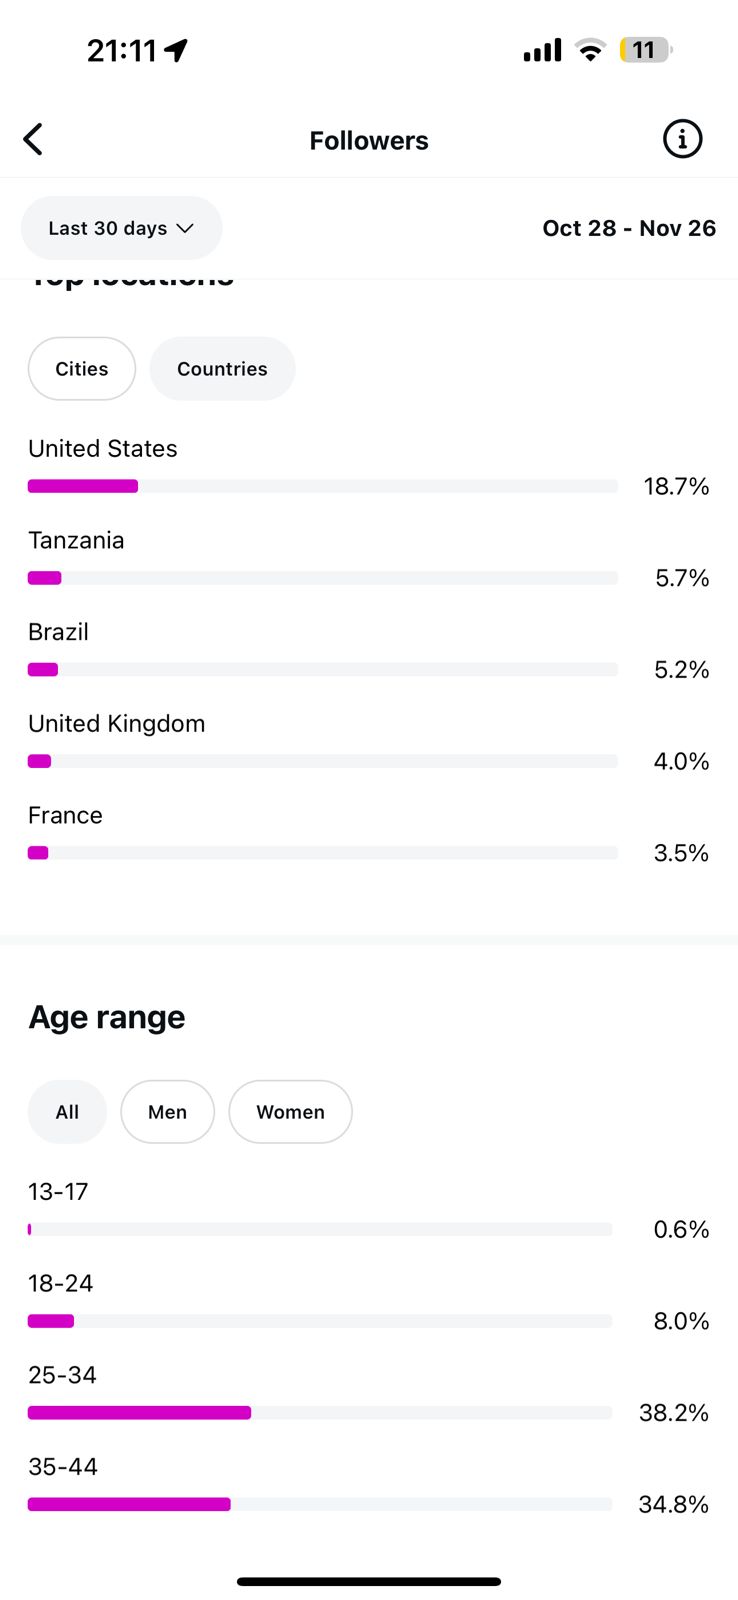
Task: Tap the home indicator bar at bottom
Action: pyautogui.click(x=369, y=1582)
